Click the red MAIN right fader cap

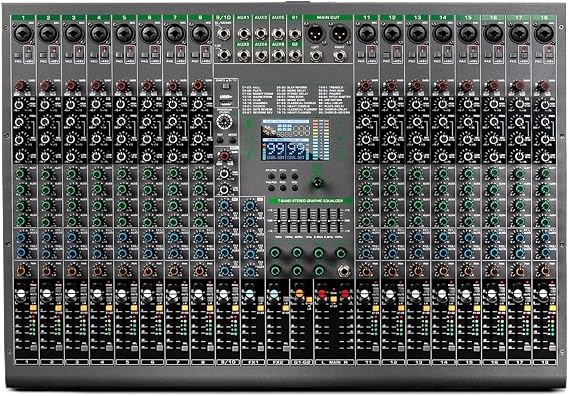[345, 293]
